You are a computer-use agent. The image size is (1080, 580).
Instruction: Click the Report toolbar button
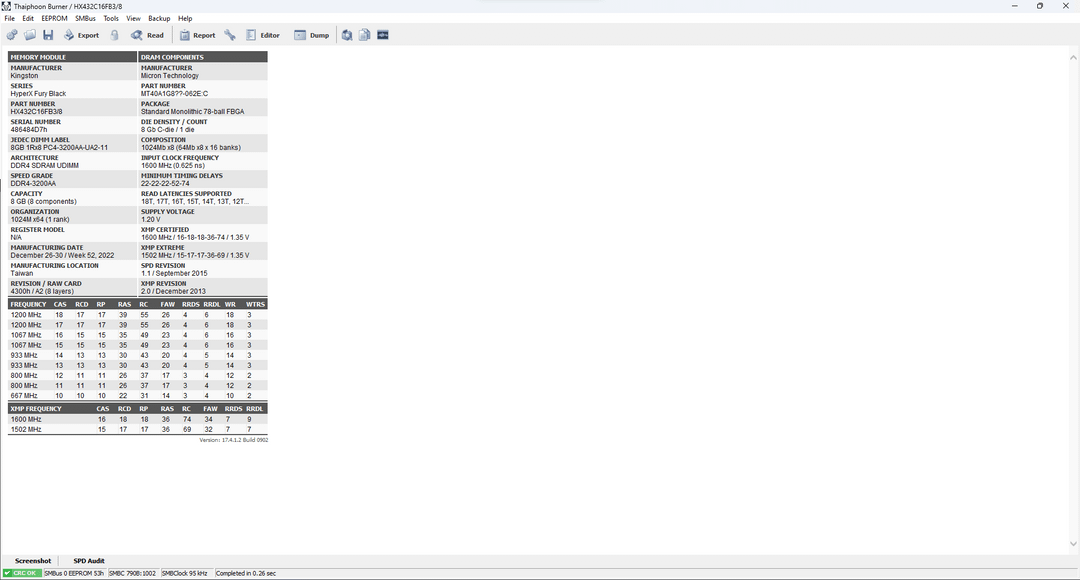[x=198, y=35]
